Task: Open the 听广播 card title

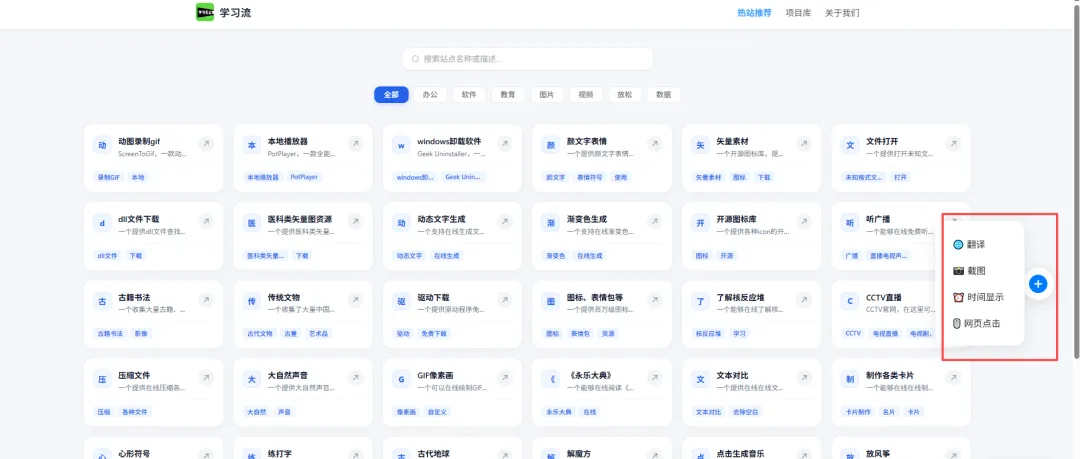Action: 877,219
